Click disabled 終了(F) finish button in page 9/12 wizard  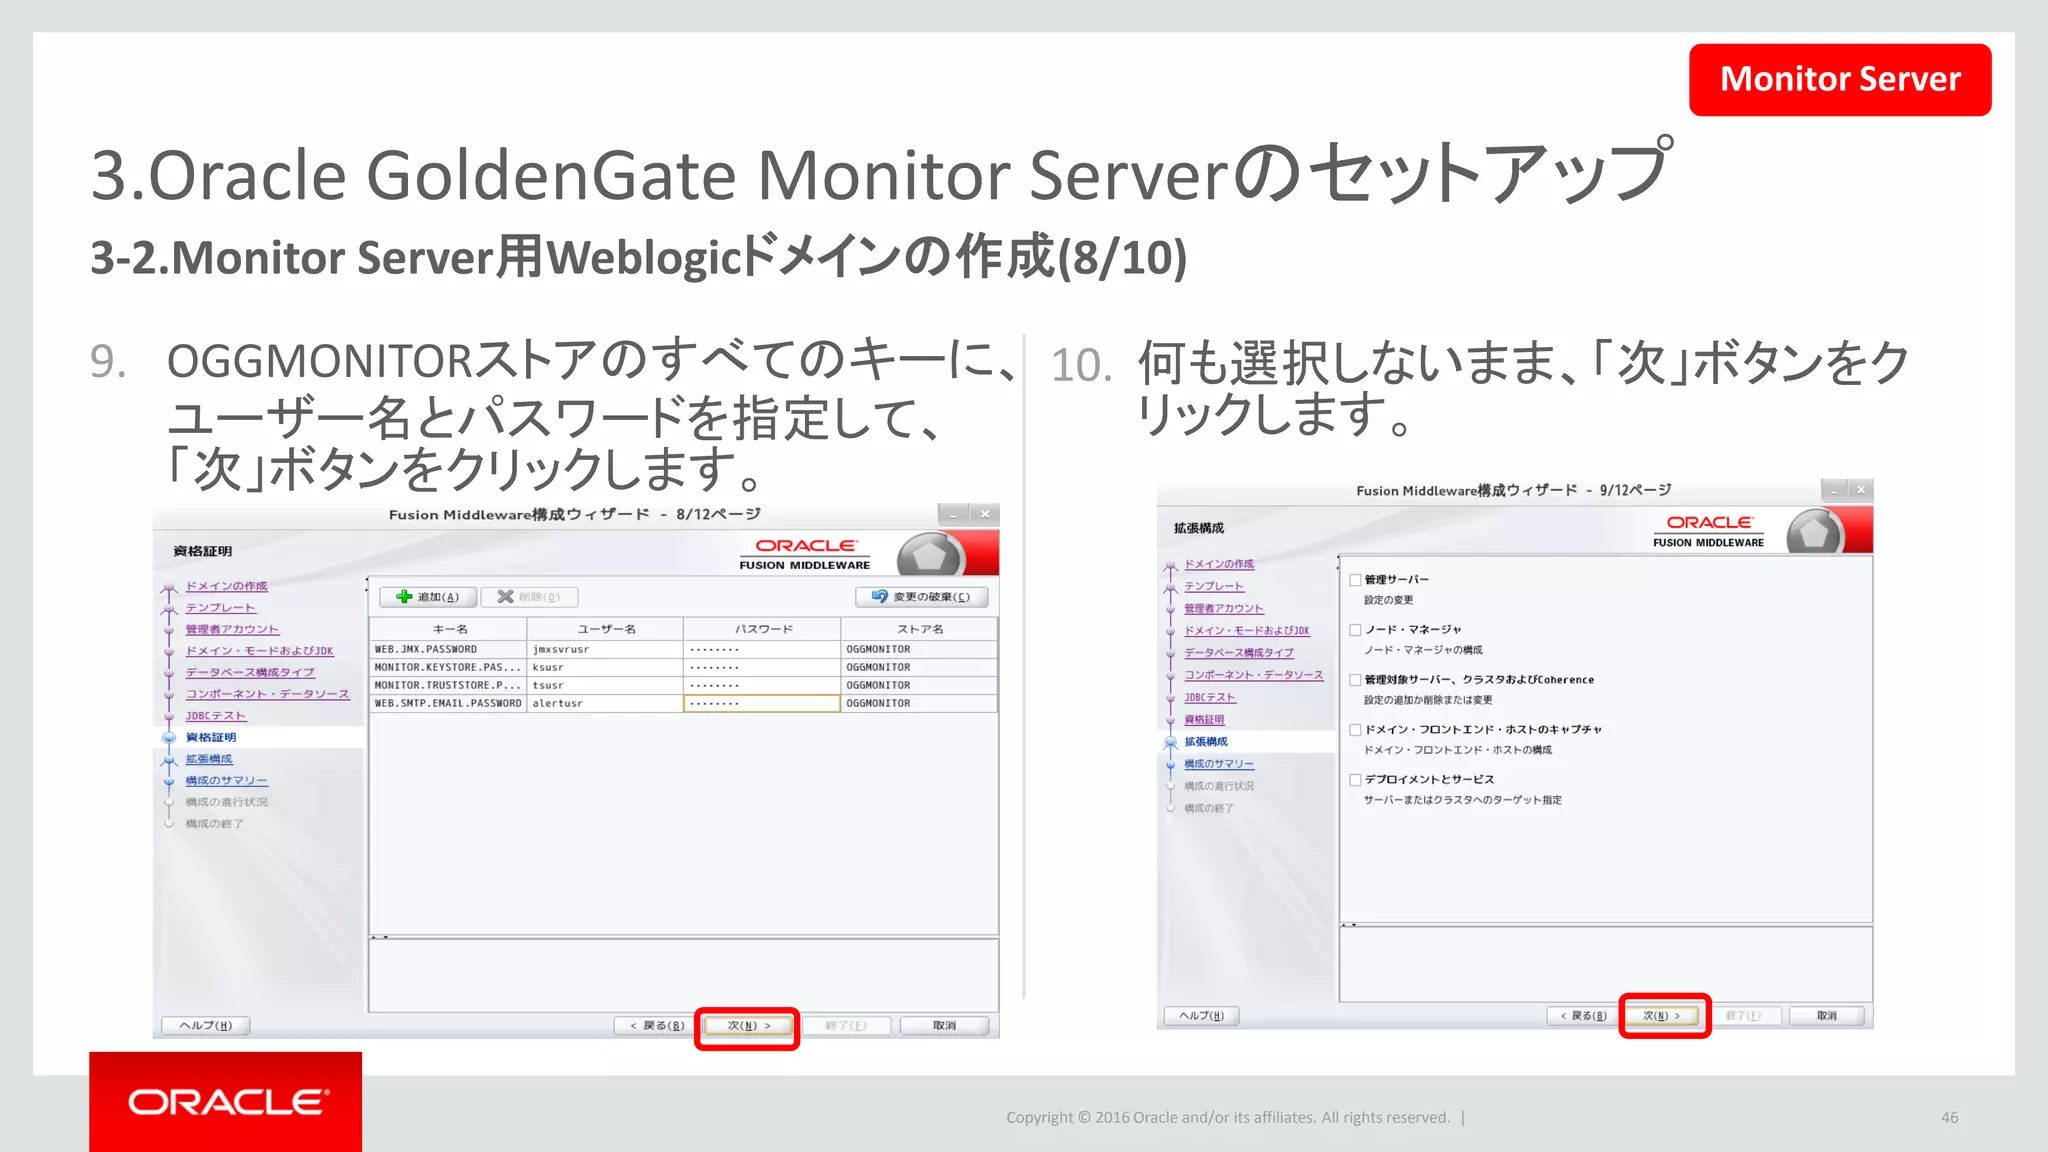[1746, 1016]
